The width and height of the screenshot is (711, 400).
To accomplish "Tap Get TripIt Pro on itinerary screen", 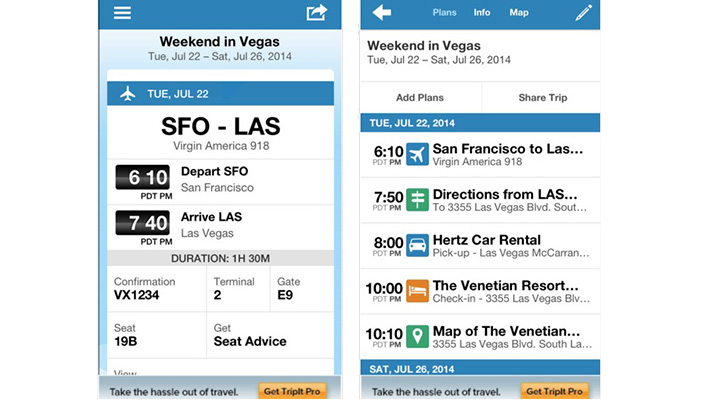I will pyautogui.click(x=555, y=391).
